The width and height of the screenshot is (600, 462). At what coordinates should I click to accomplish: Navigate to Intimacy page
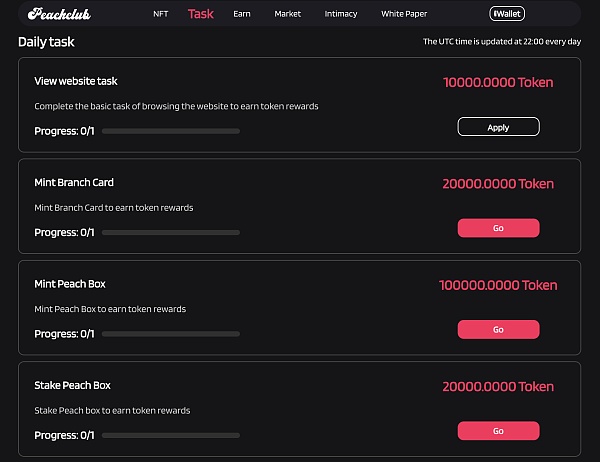(341, 14)
